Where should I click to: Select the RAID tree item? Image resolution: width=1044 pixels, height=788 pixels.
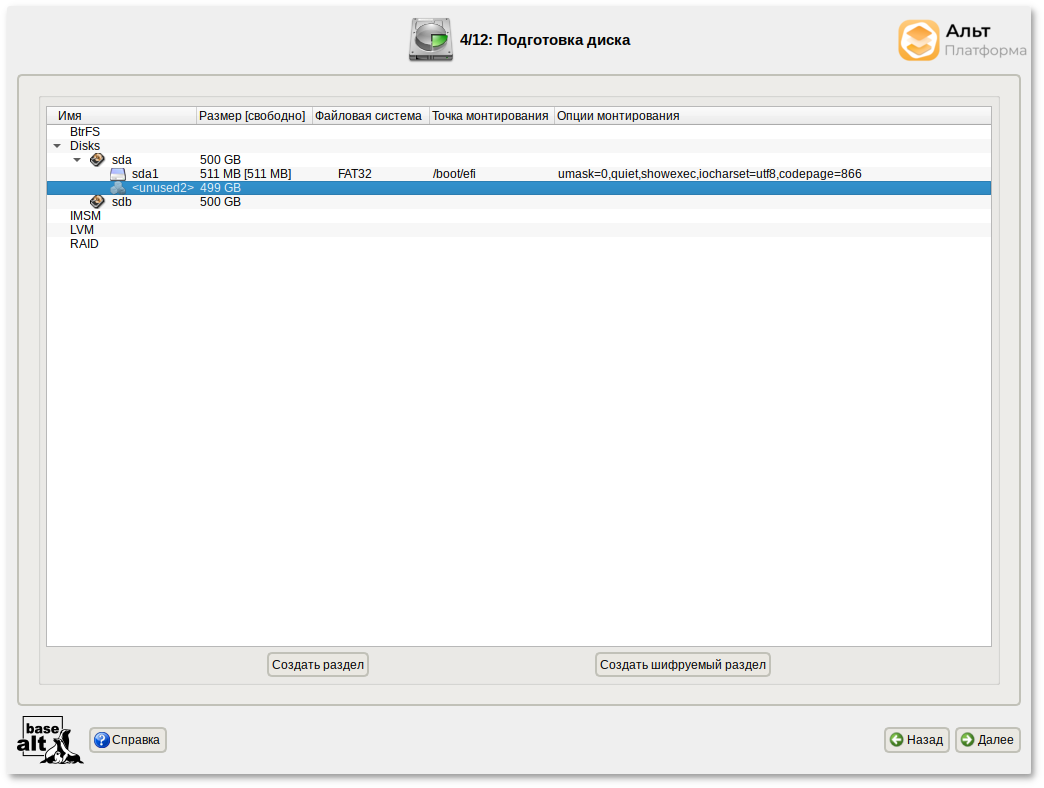84,244
